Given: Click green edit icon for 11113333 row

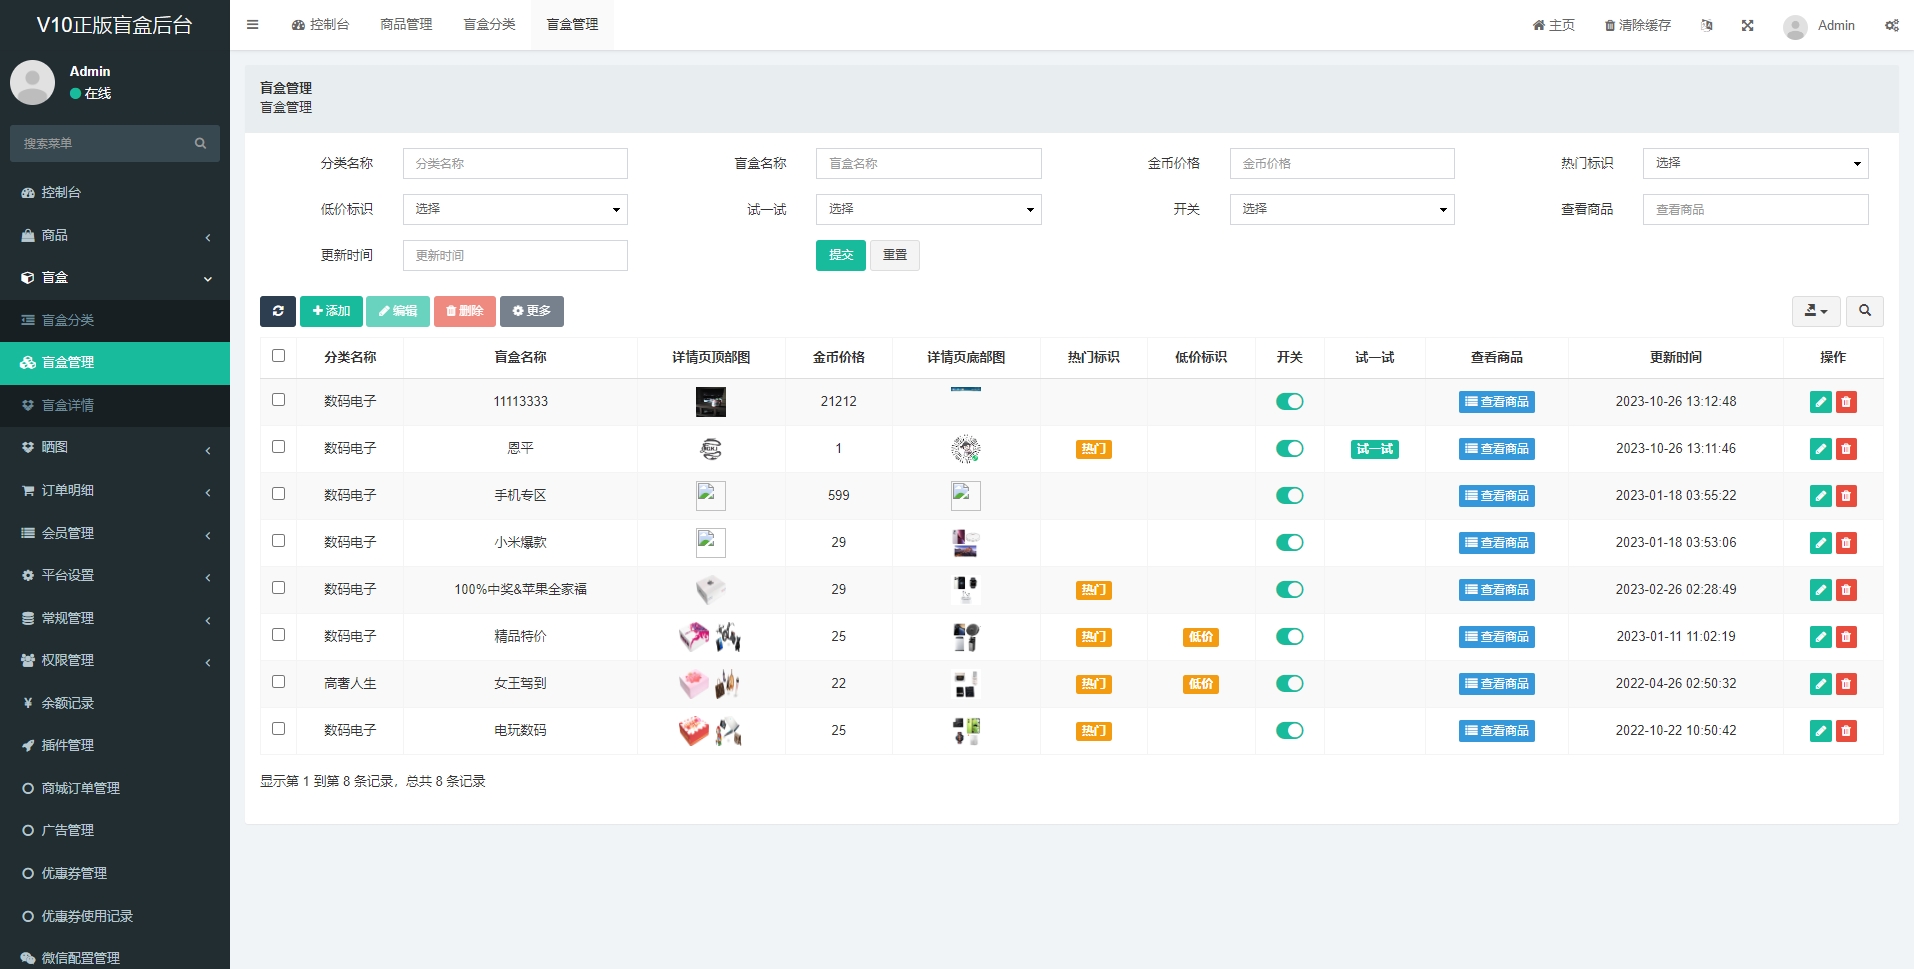Looking at the screenshot, I should [1820, 402].
